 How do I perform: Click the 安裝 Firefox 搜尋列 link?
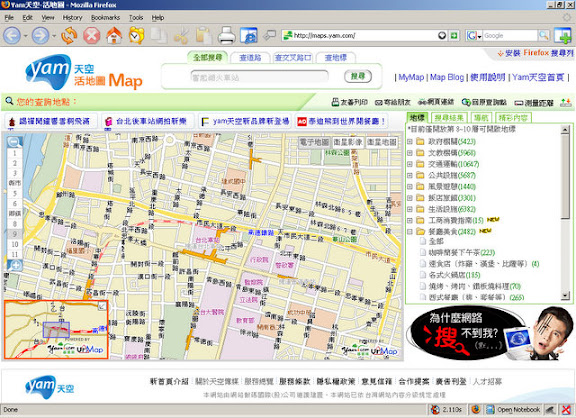point(536,53)
